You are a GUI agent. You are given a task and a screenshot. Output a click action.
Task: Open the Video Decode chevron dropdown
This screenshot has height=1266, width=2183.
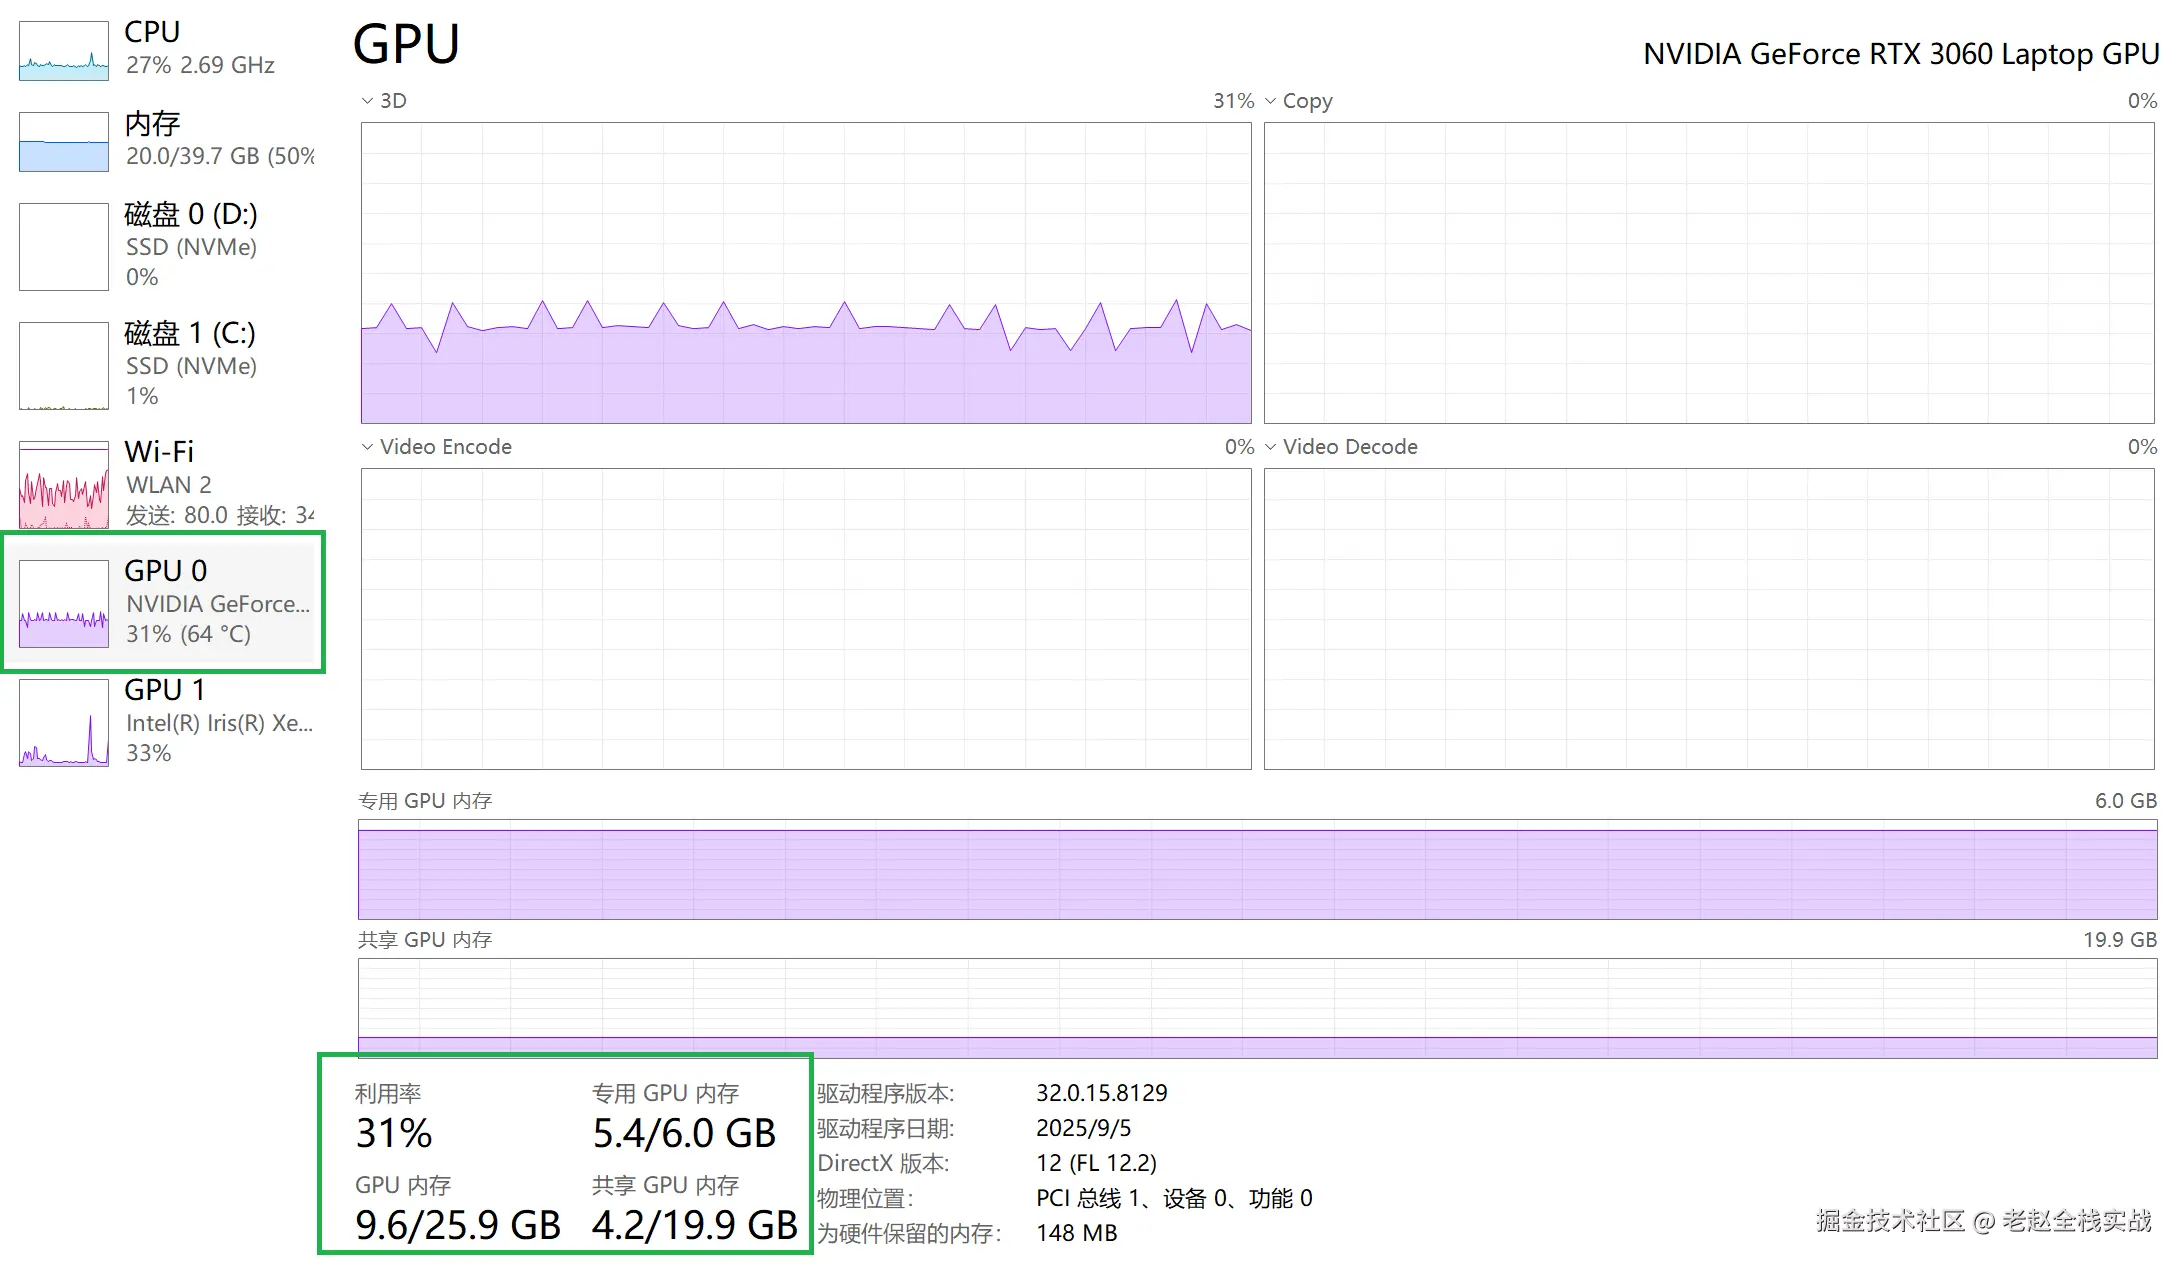point(1271,446)
